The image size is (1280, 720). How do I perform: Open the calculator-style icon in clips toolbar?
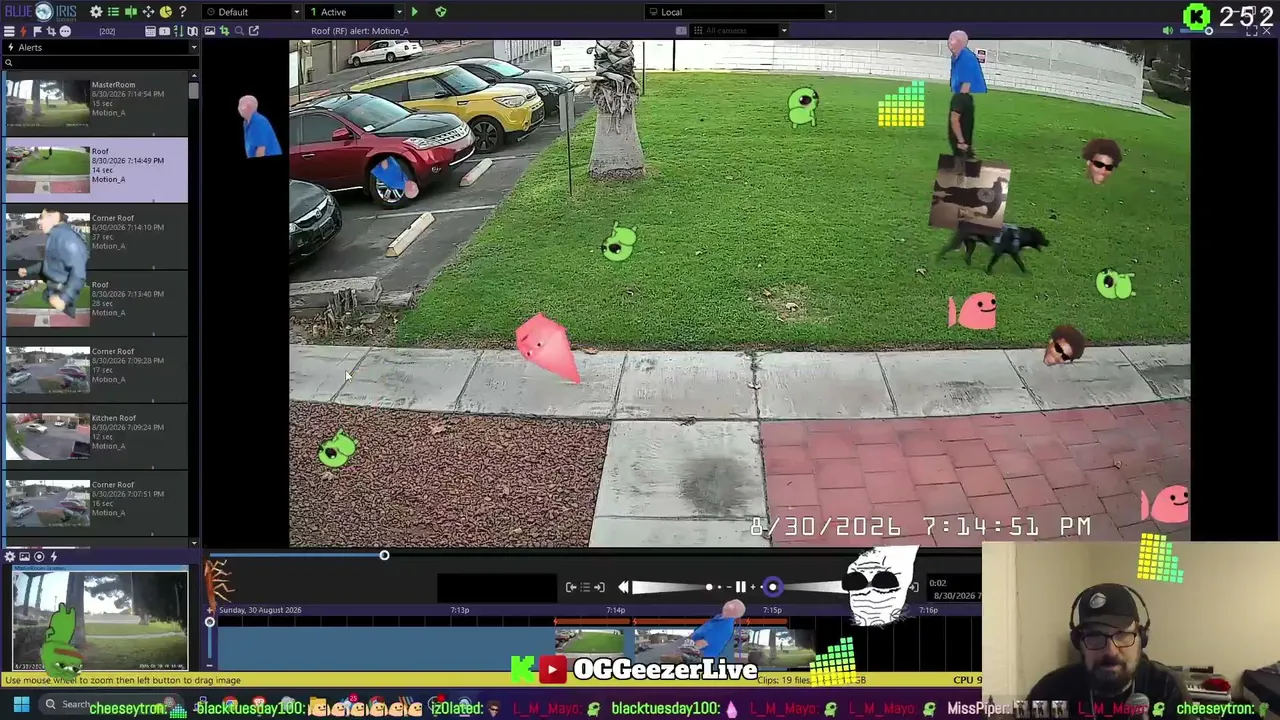coord(150,31)
